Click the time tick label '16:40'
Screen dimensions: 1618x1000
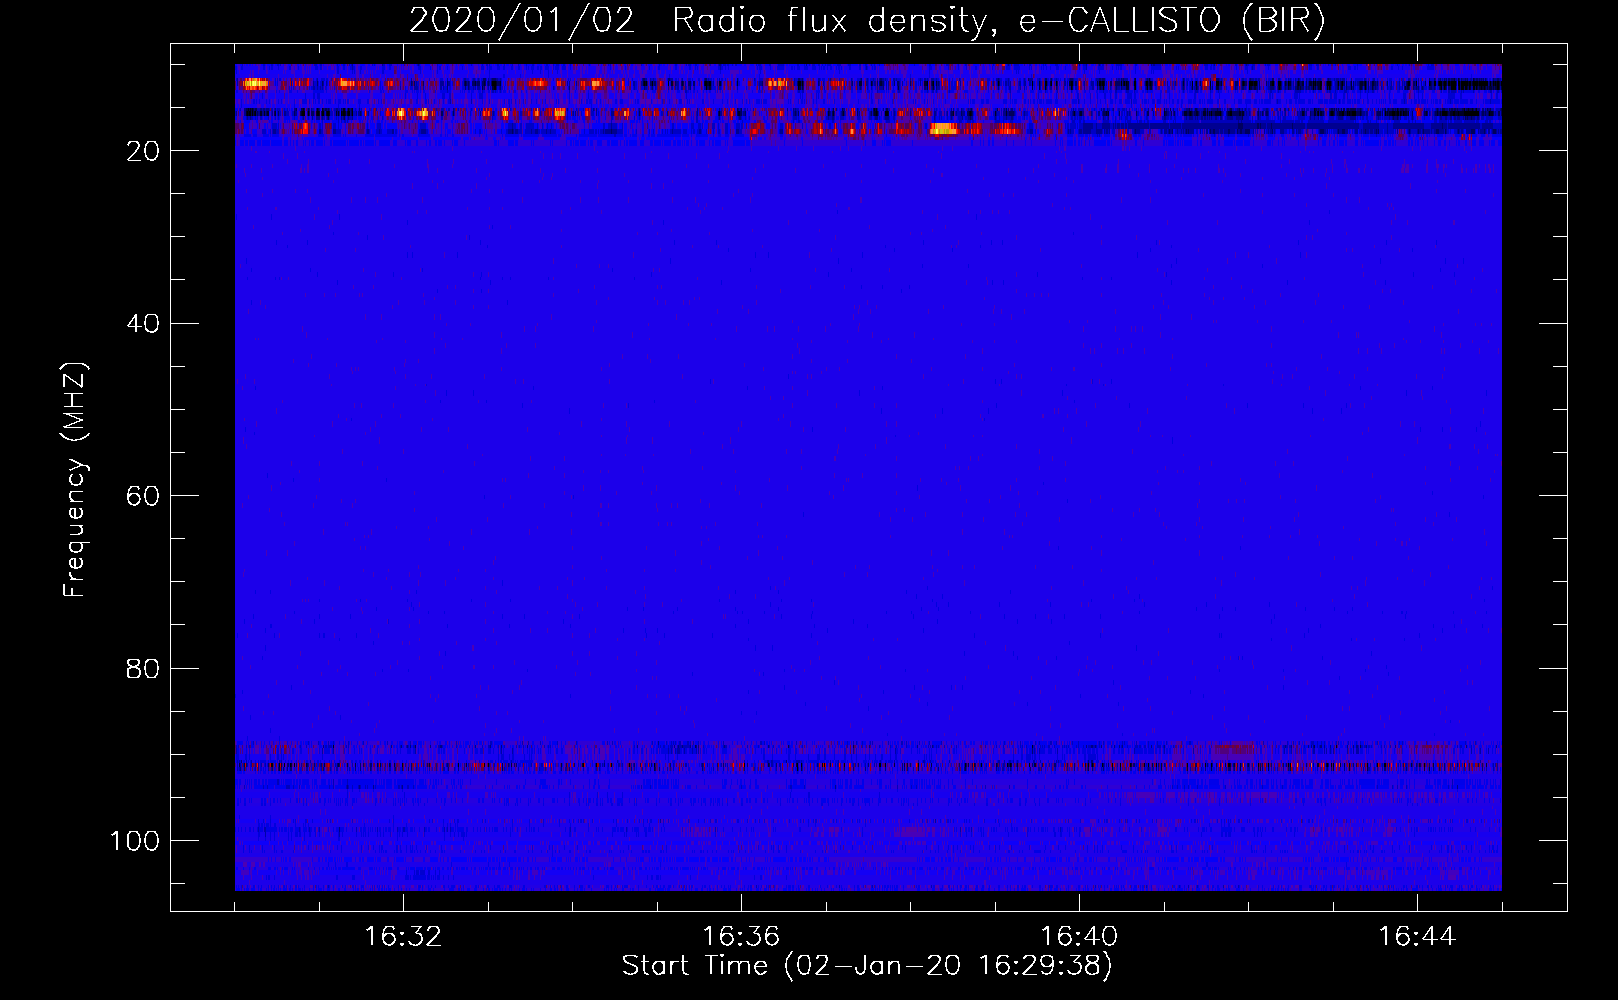[x=1079, y=937]
